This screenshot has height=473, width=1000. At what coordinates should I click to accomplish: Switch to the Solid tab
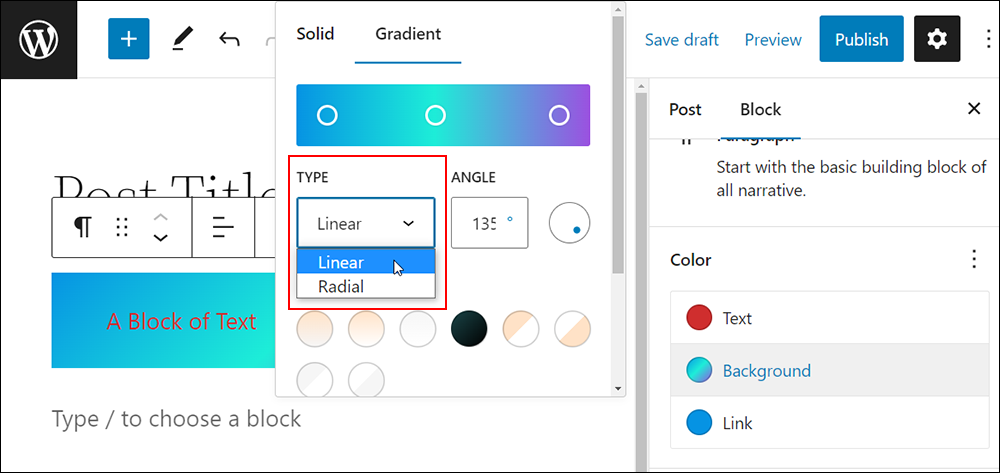coord(315,33)
